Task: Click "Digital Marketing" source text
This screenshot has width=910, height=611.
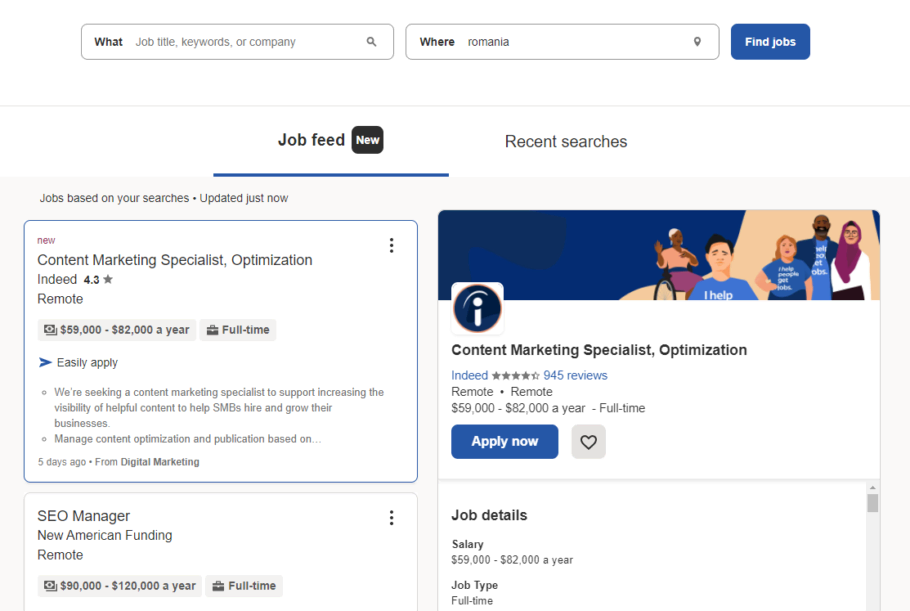Action: click(160, 462)
